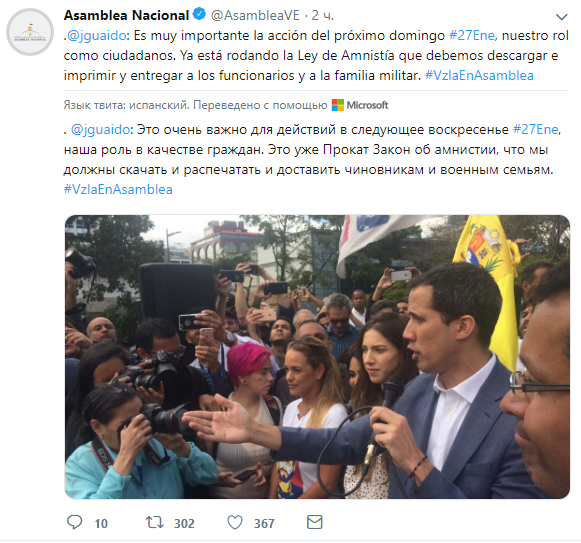The width and height of the screenshot is (581, 543).
Task: Open #27Ene hashtag in the original tweet
Action: coord(472,36)
